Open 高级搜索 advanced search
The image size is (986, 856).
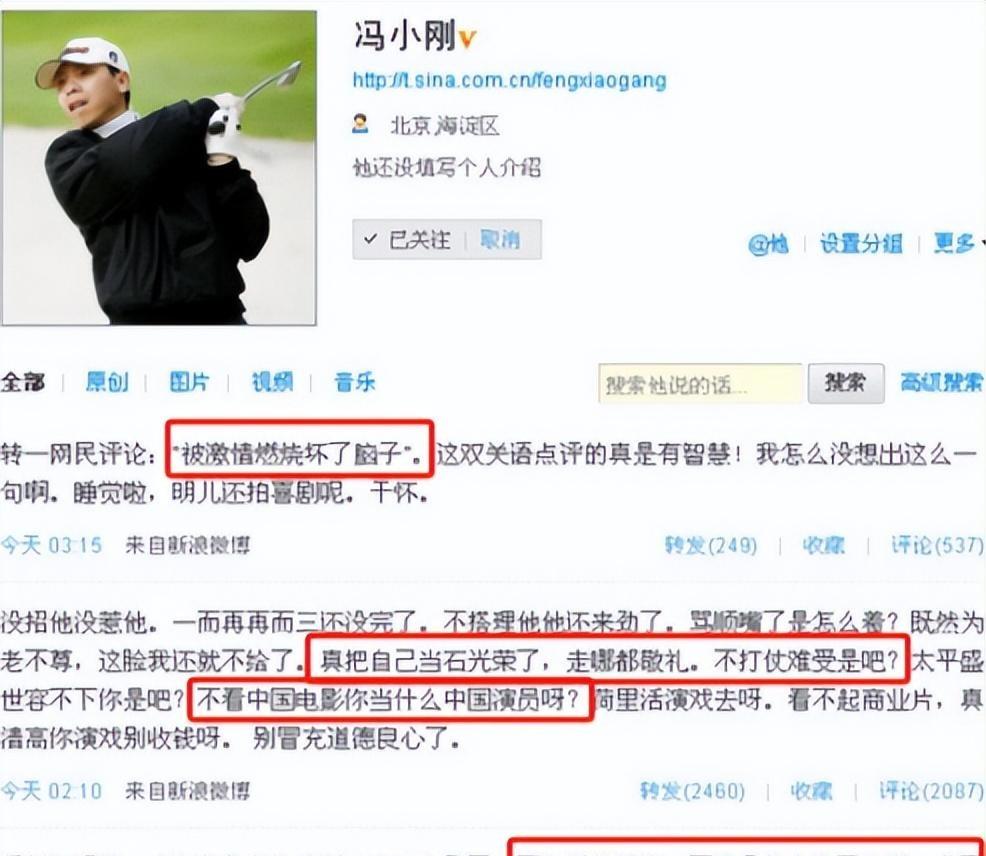(x=941, y=382)
